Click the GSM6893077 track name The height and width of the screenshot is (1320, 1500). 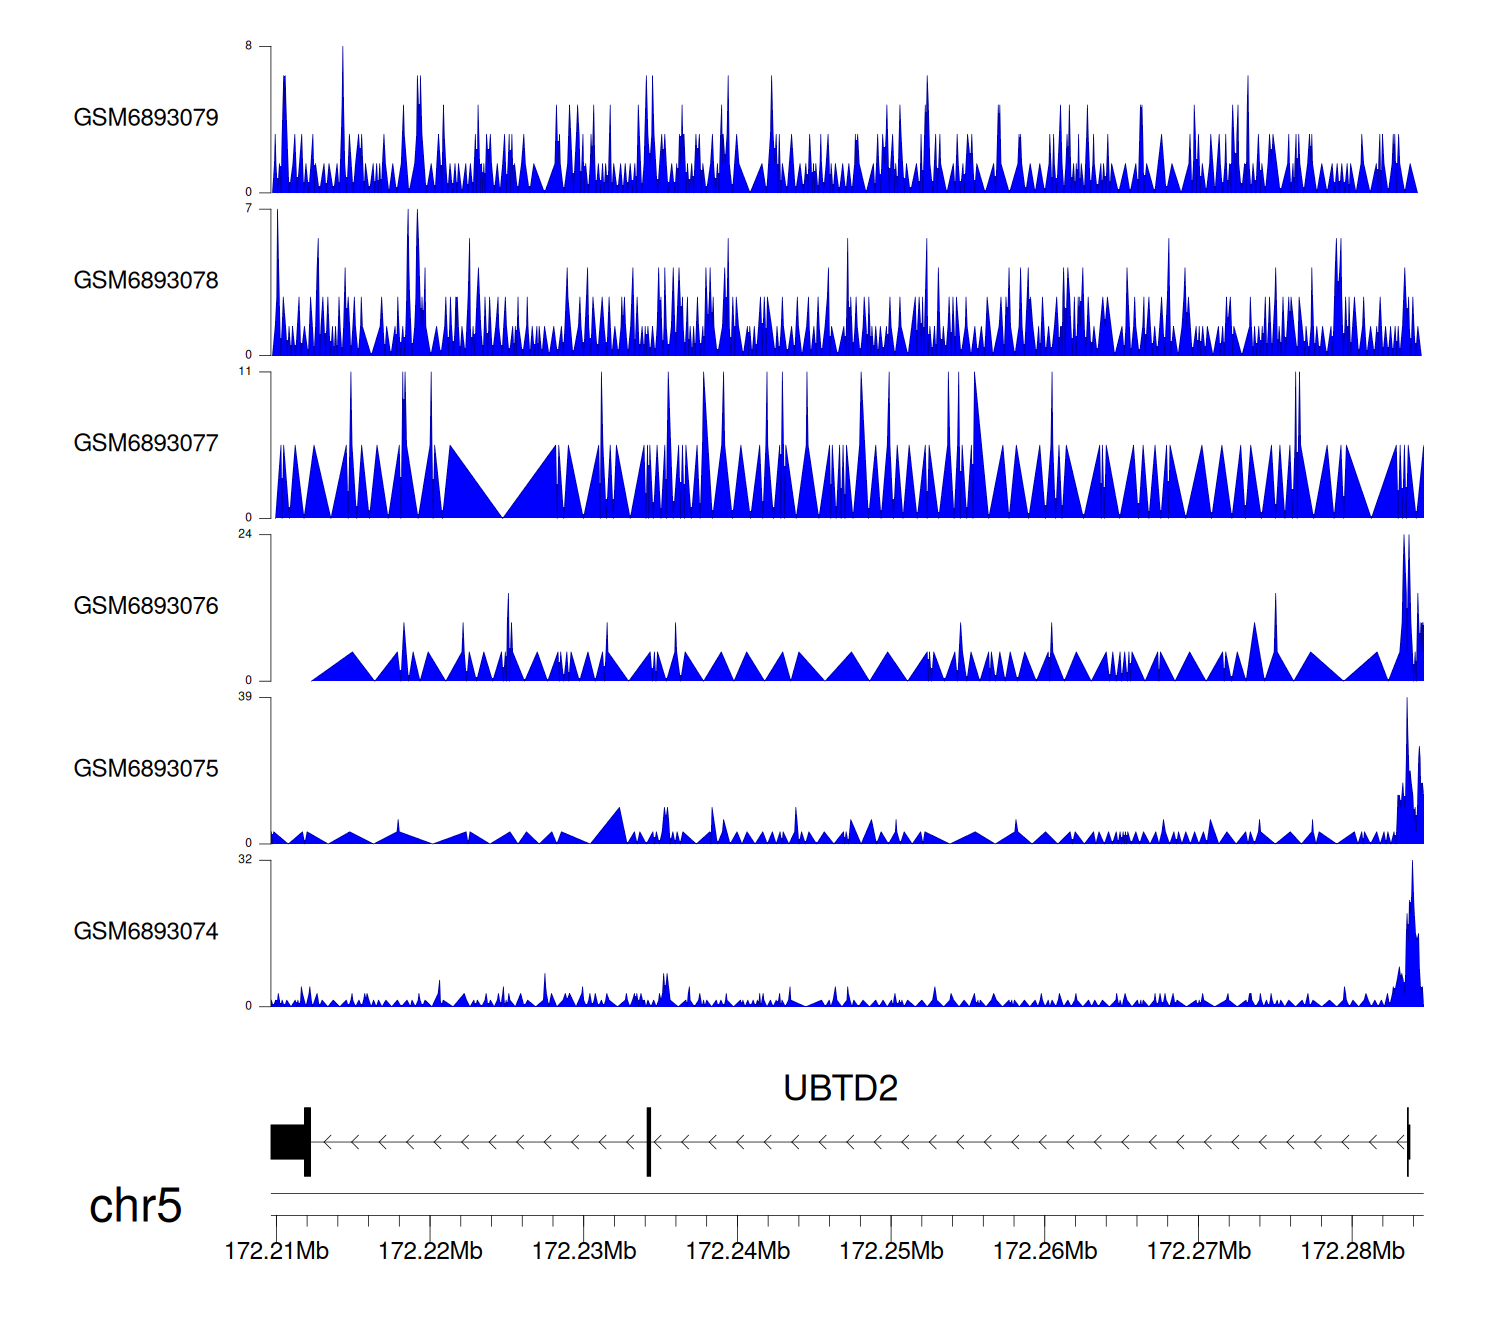click(146, 443)
